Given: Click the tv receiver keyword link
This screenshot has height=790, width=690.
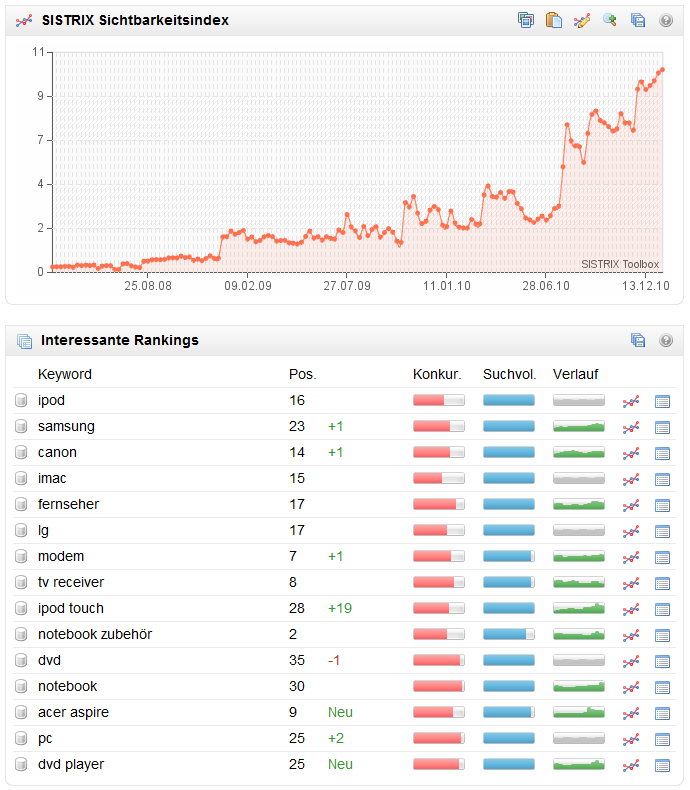Looking at the screenshot, I should click(71, 582).
